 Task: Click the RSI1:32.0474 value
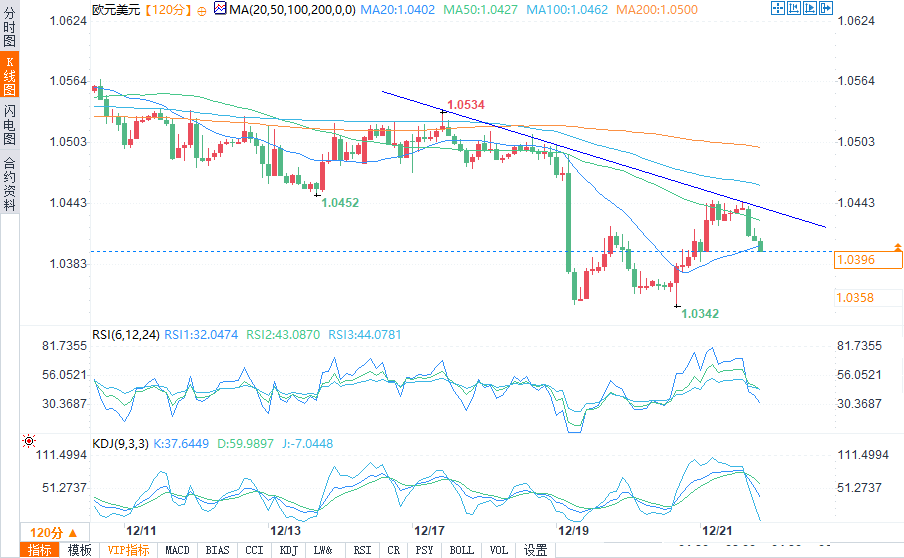coord(201,335)
